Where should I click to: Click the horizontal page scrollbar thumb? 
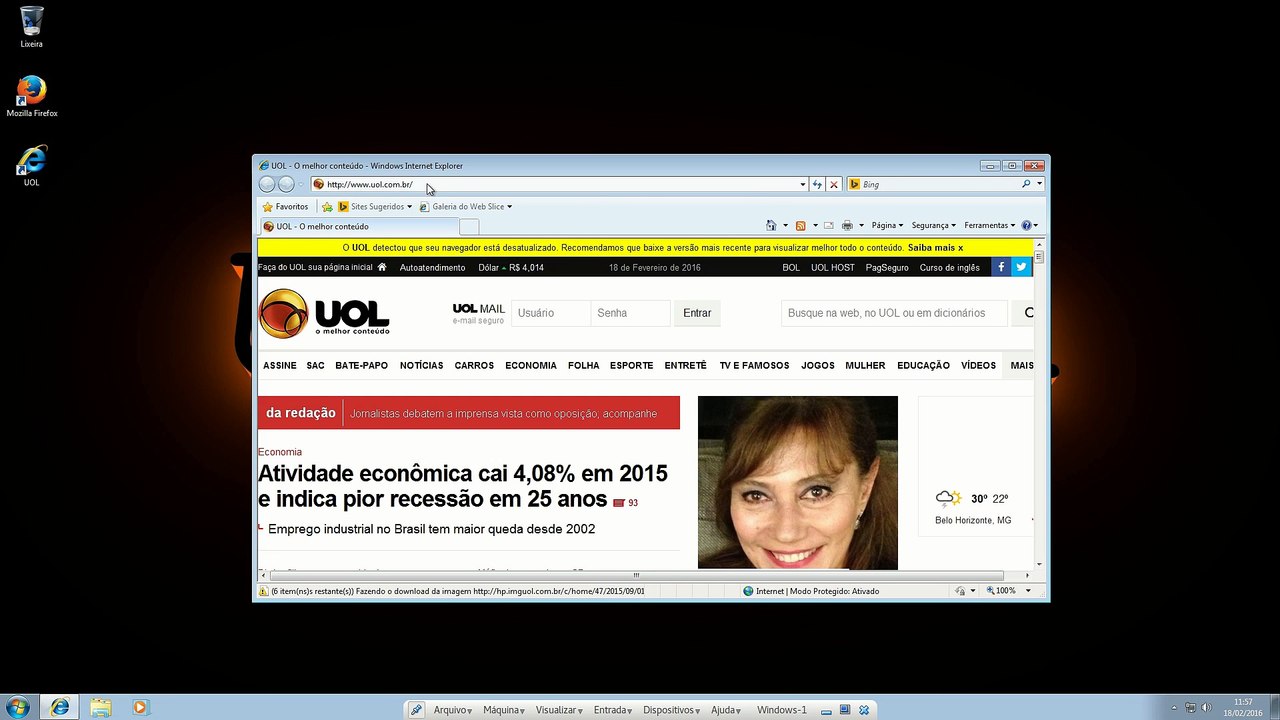[x=636, y=575]
